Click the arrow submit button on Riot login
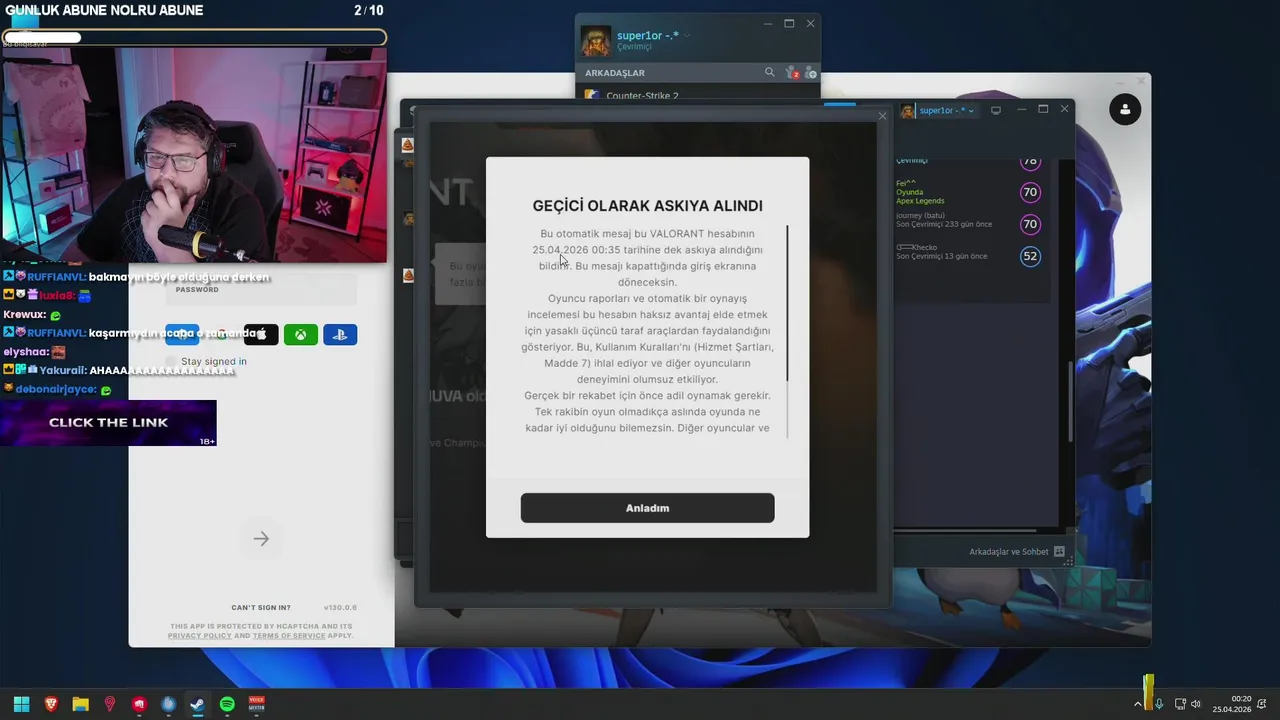The width and height of the screenshot is (1280, 720). coord(261,539)
